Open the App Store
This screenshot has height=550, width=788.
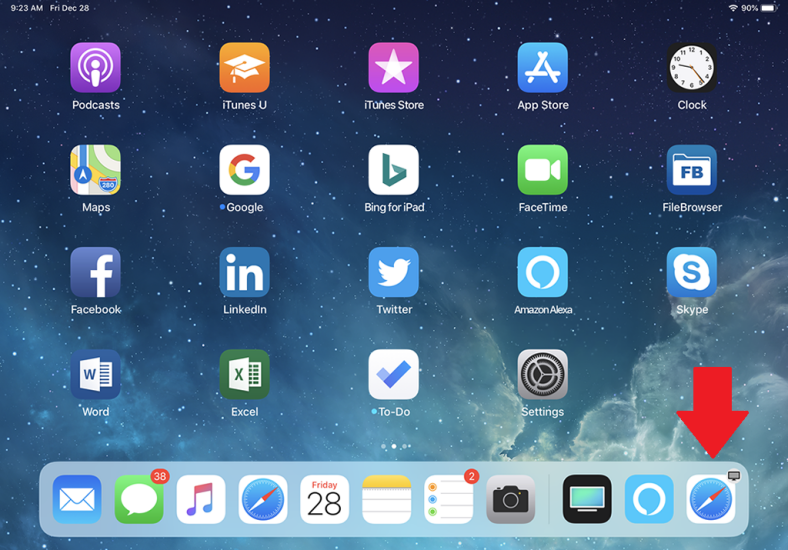pos(543,68)
